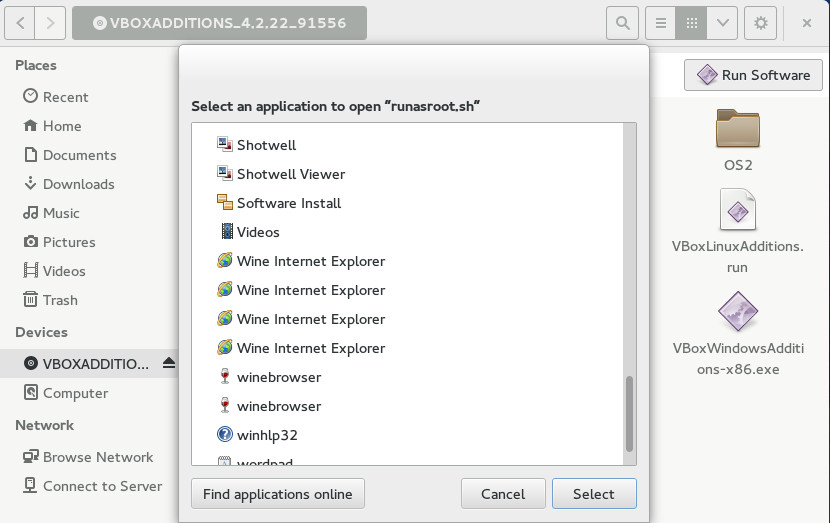Open Videos in the Places sidebar
830x523 pixels.
click(x=89, y=271)
